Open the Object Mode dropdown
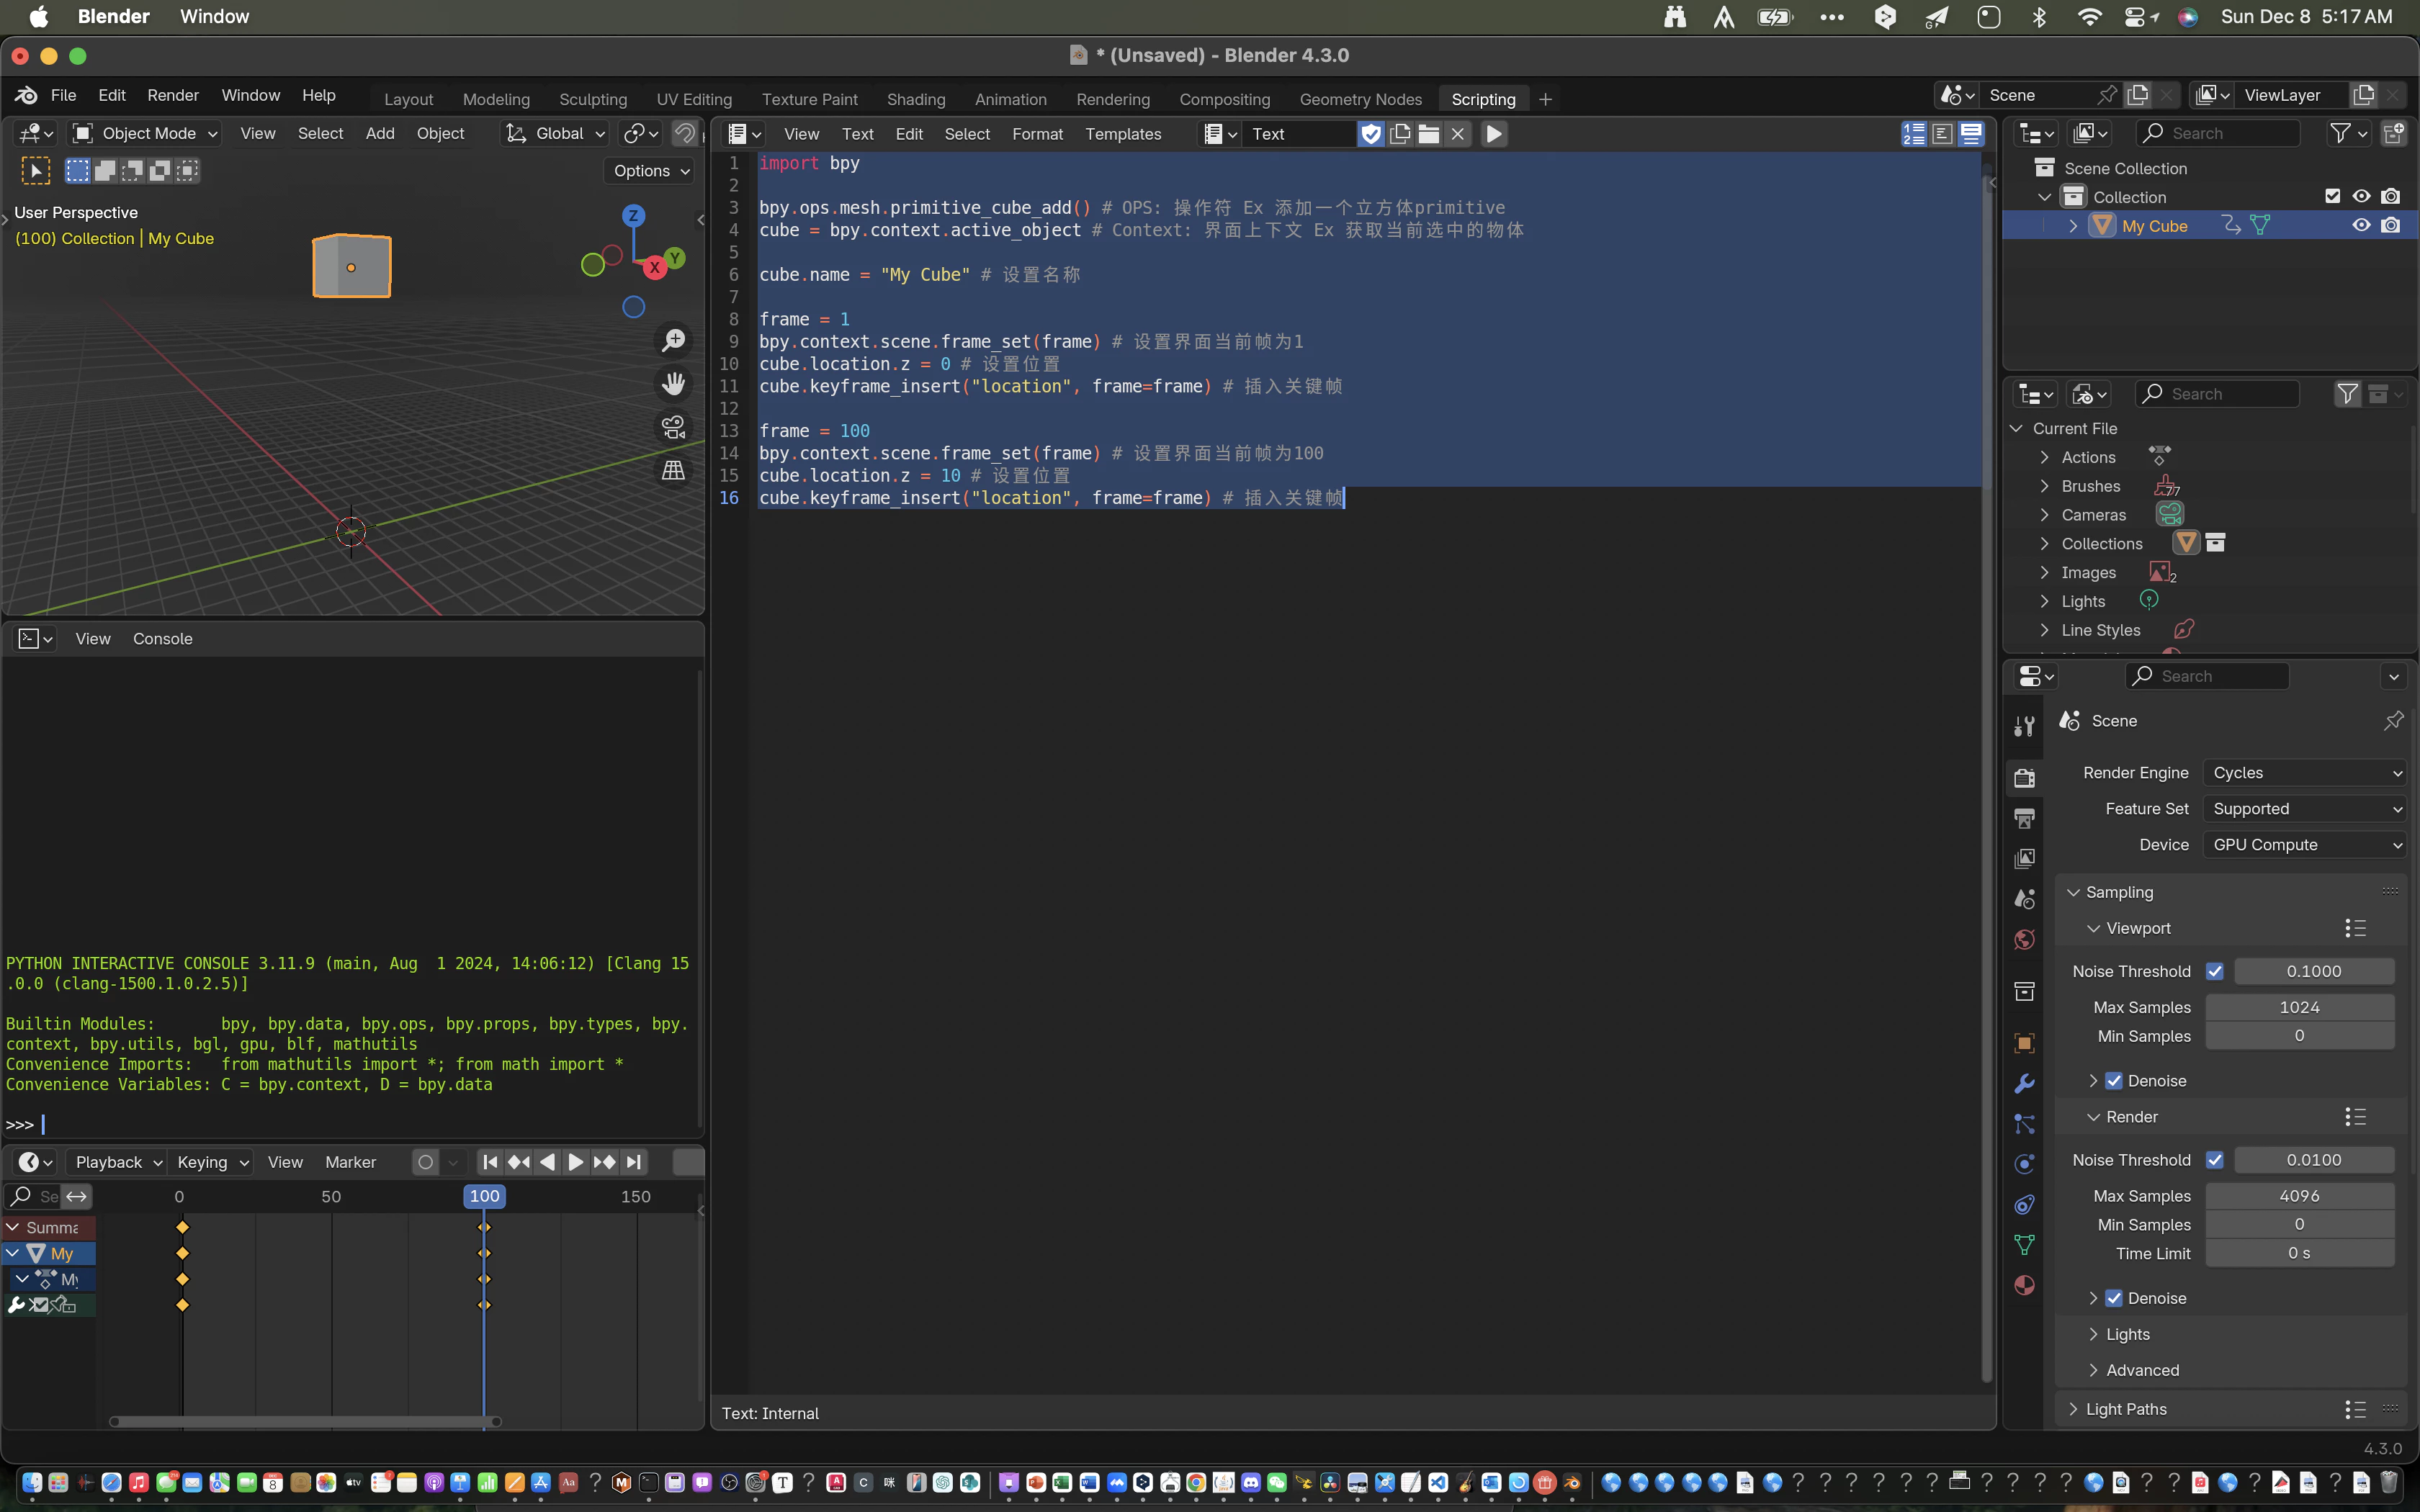The width and height of the screenshot is (2420, 1512). 146,133
